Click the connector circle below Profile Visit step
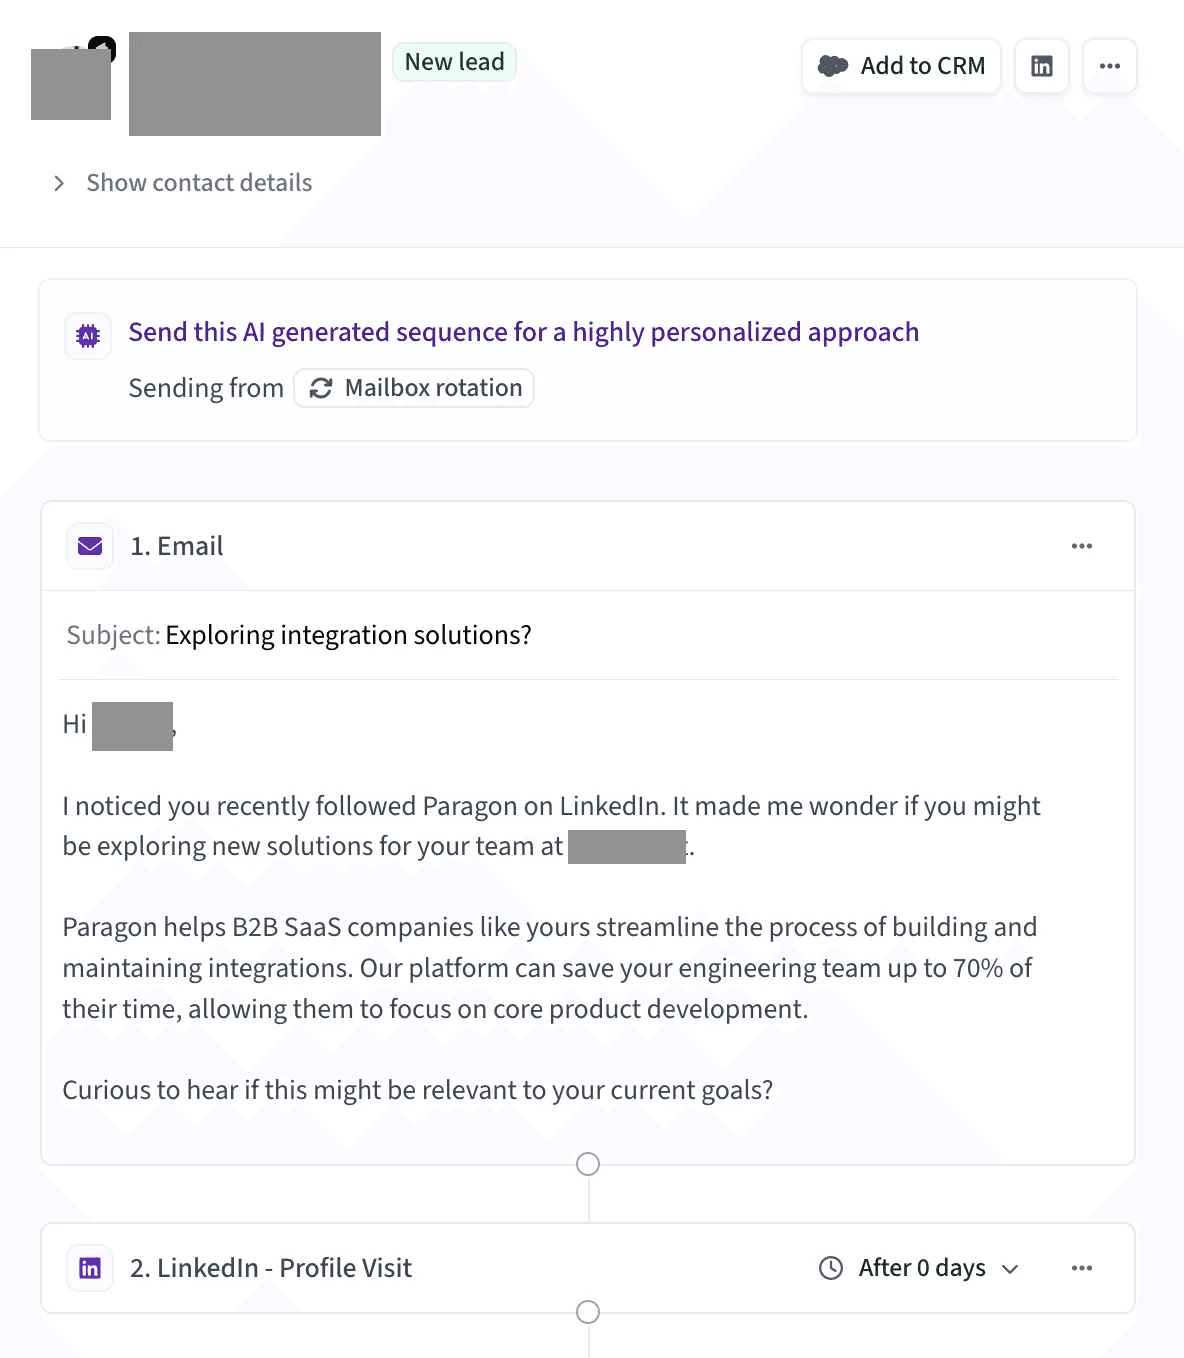The image size is (1184, 1358). (x=588, y=1312)
